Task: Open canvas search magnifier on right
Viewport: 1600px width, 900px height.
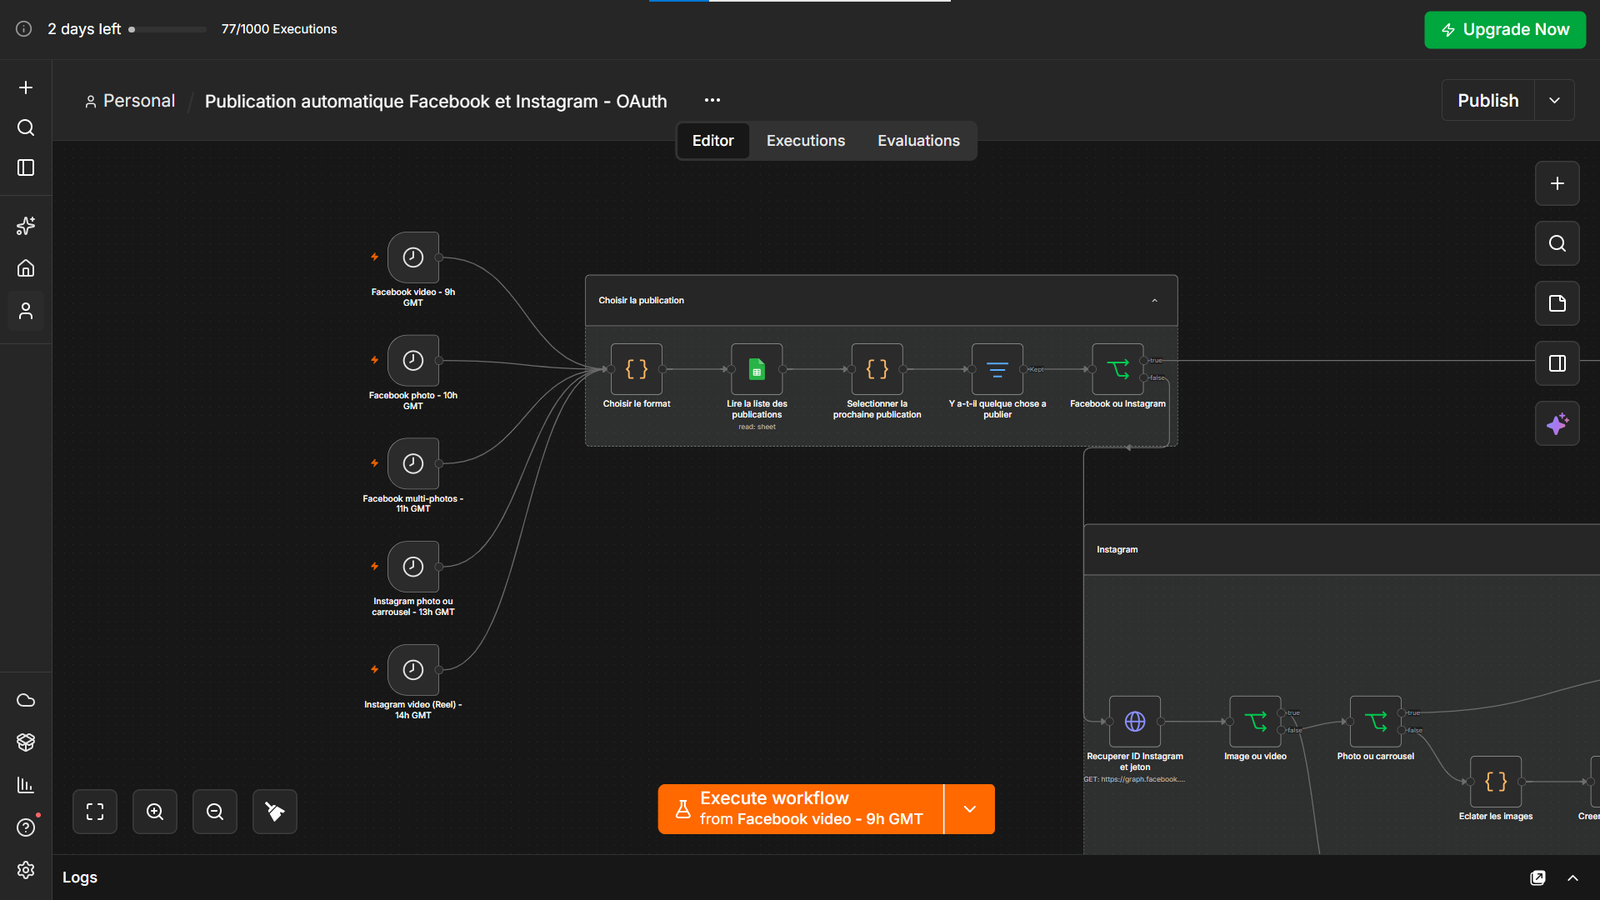Action: click(x=1557, y=243)
